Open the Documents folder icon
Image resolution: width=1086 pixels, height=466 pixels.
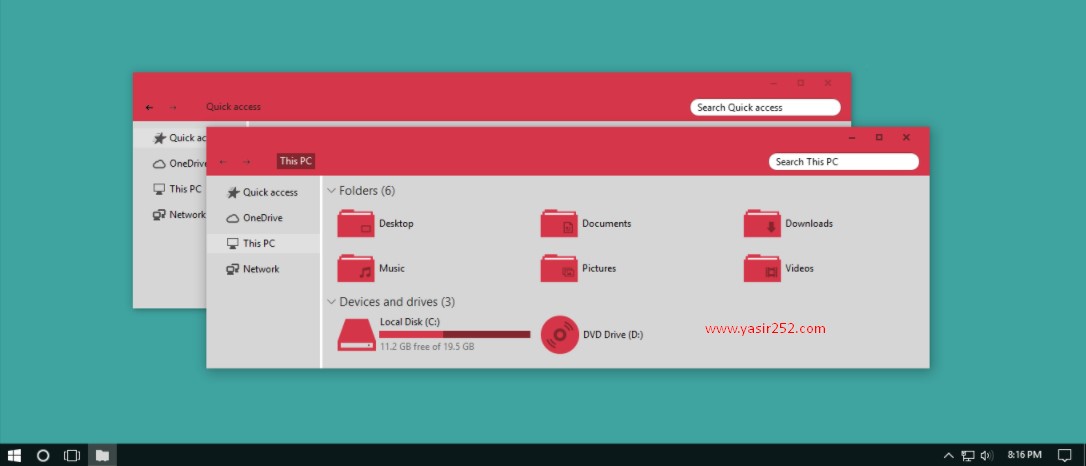click(x=559, y=224)
